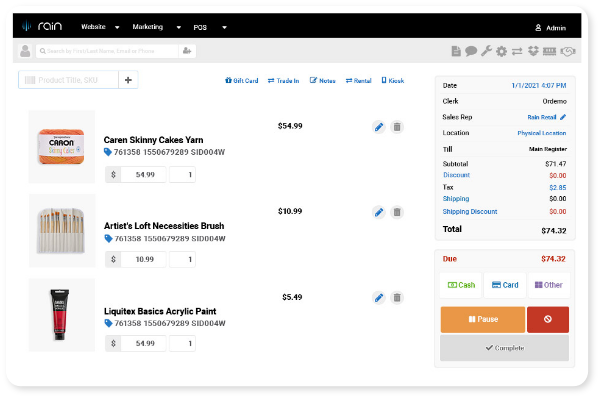This screenshot has width=601, height=399.
Task: Edit the Caren Skinny Cakes Yarn line
Action: 379,127
